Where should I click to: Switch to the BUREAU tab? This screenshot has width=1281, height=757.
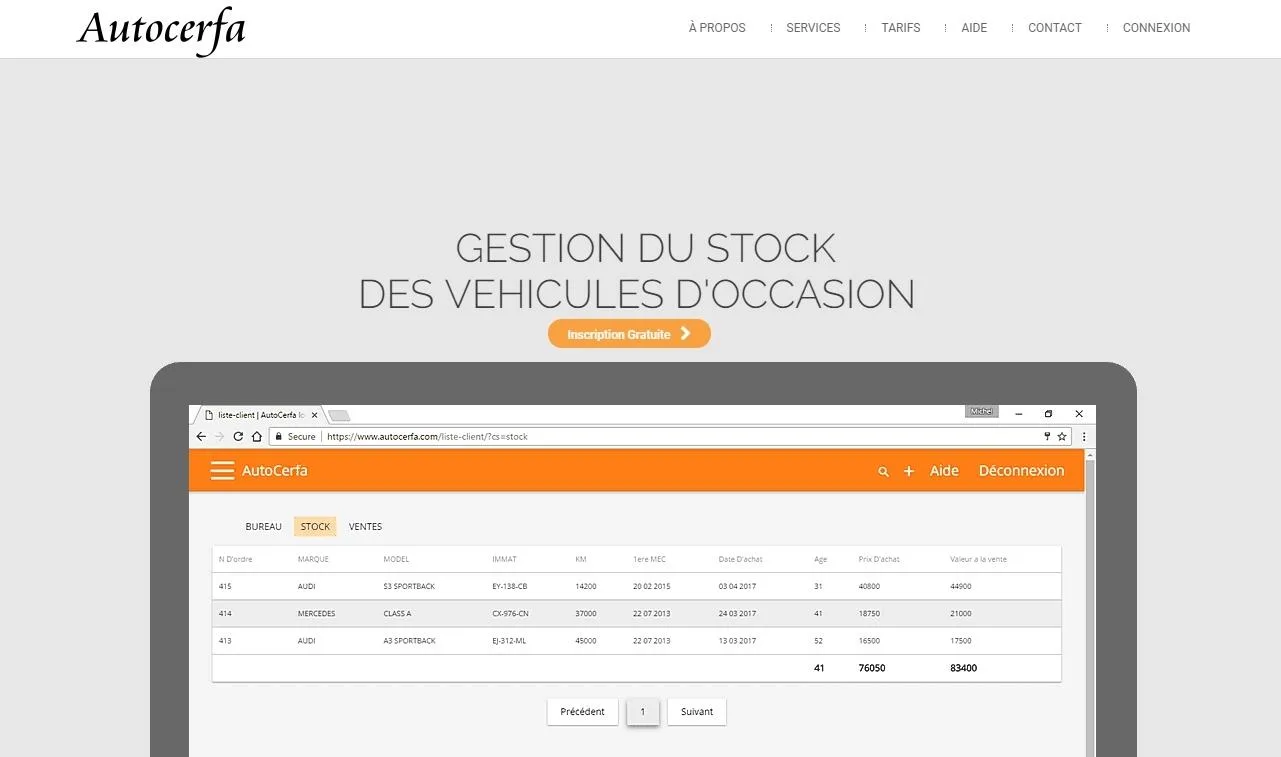(x=264, y=527)
